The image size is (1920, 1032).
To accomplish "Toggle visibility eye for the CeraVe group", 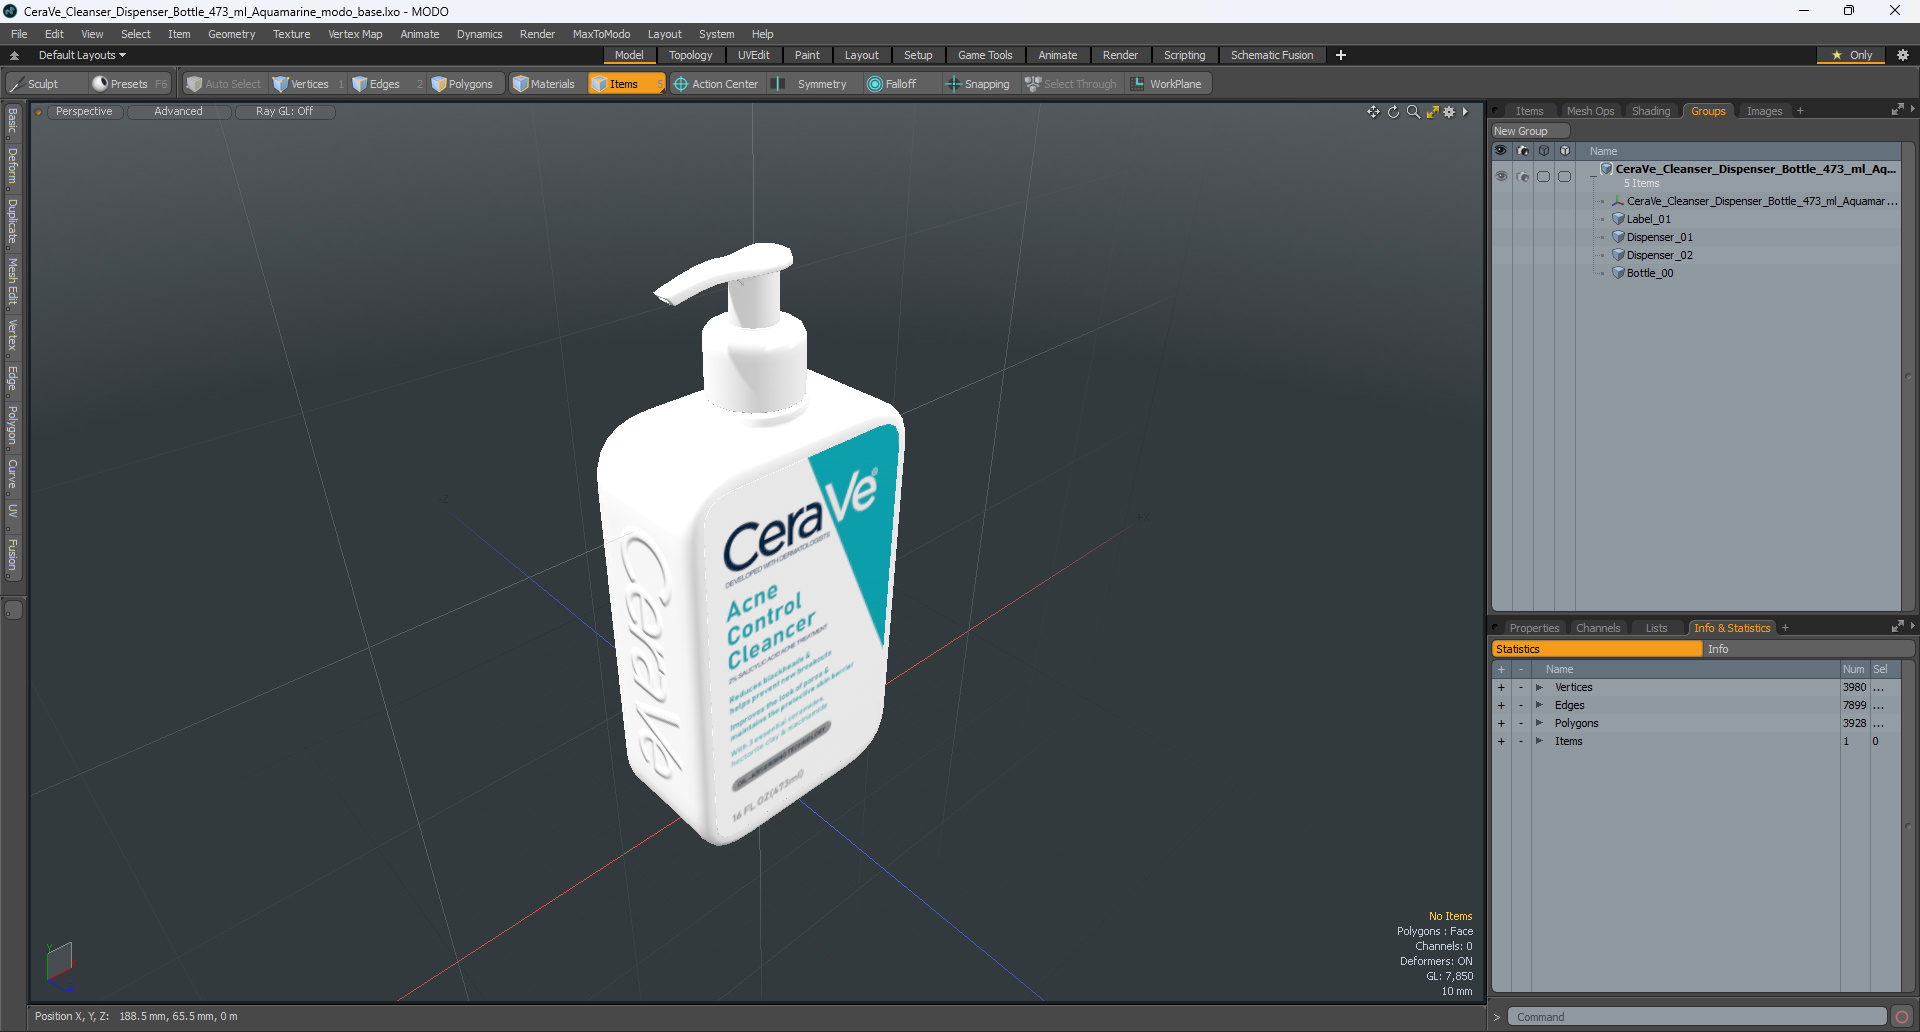I will [x=1501, y=176].
